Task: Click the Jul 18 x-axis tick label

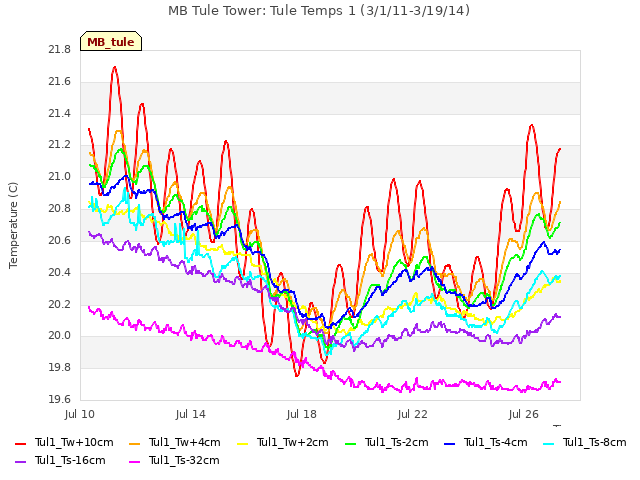Action: 302,414
